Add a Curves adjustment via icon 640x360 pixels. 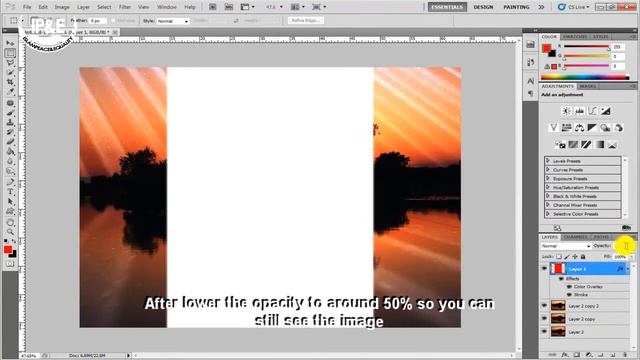pyautogui.click(x=592, y=111)
